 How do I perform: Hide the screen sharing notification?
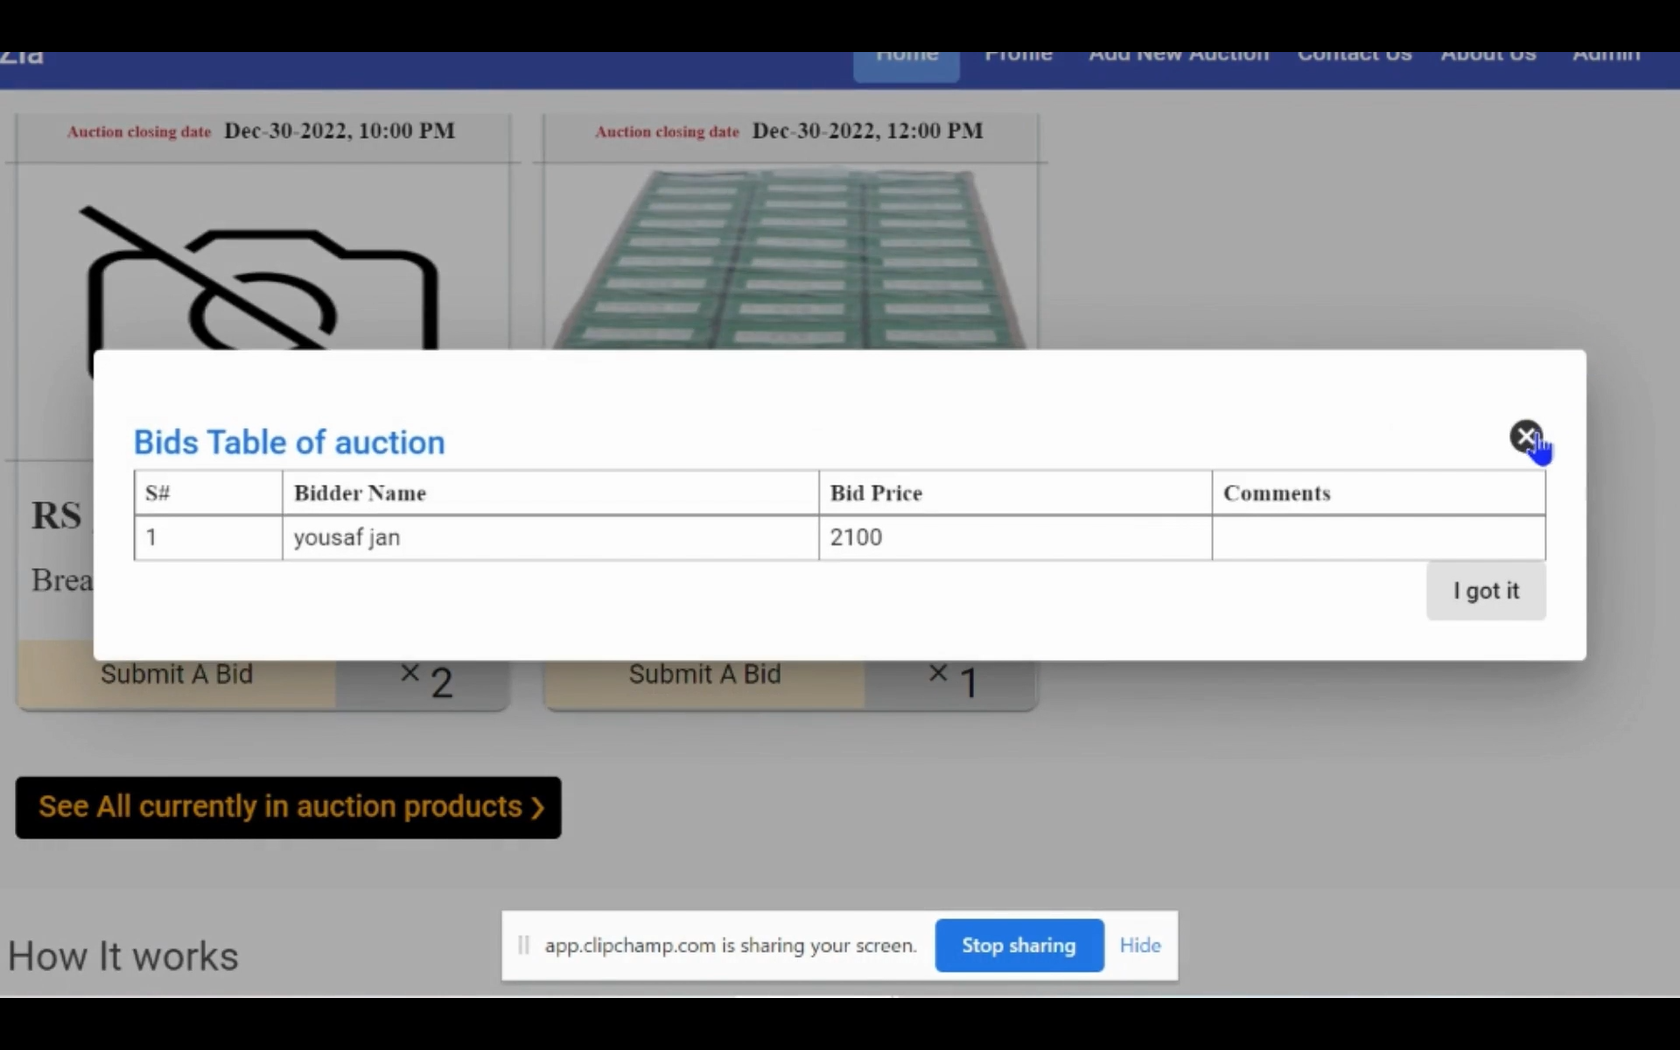point(1140,945)
